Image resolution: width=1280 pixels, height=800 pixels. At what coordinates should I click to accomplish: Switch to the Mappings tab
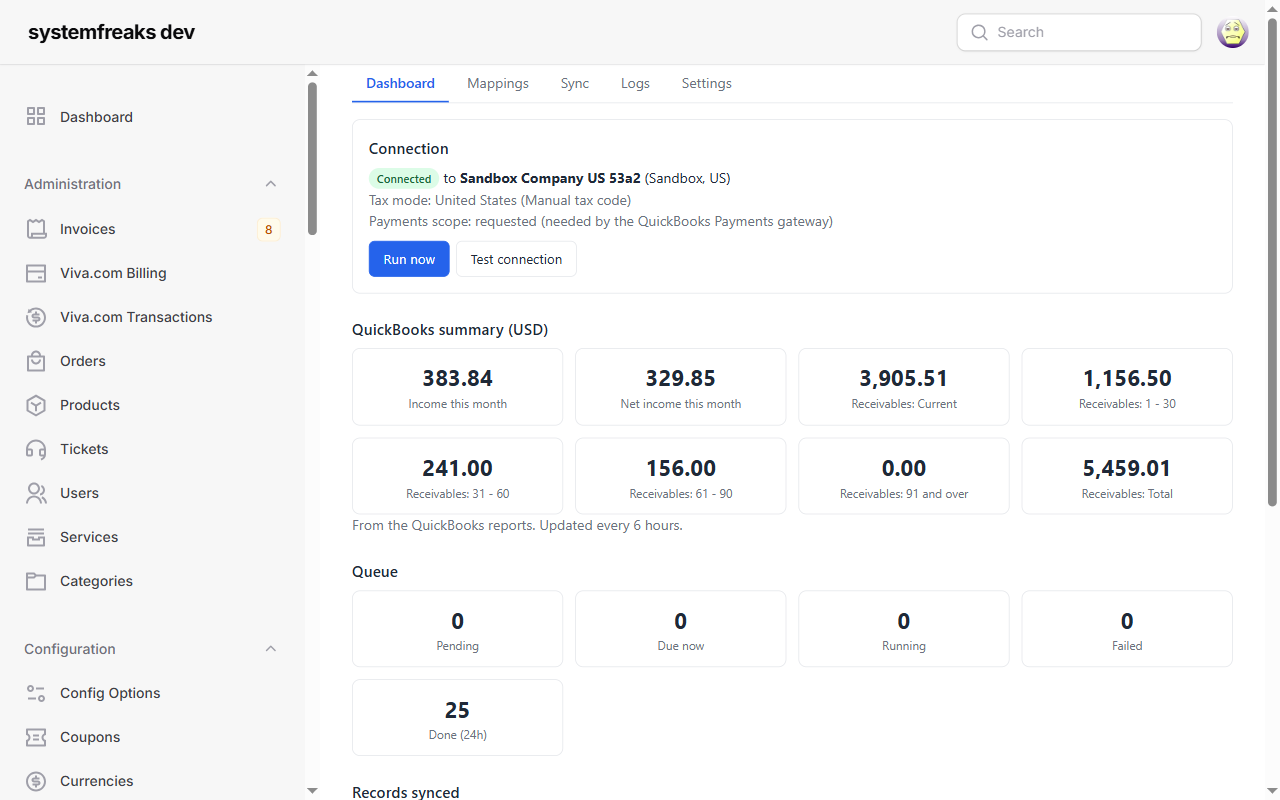pyautogui.click(x=498, y=83)
